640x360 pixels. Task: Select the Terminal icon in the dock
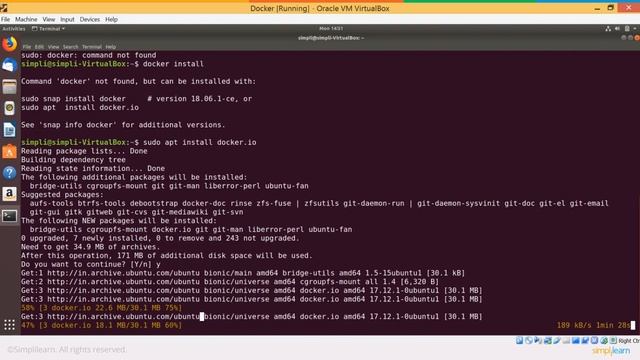9,216
